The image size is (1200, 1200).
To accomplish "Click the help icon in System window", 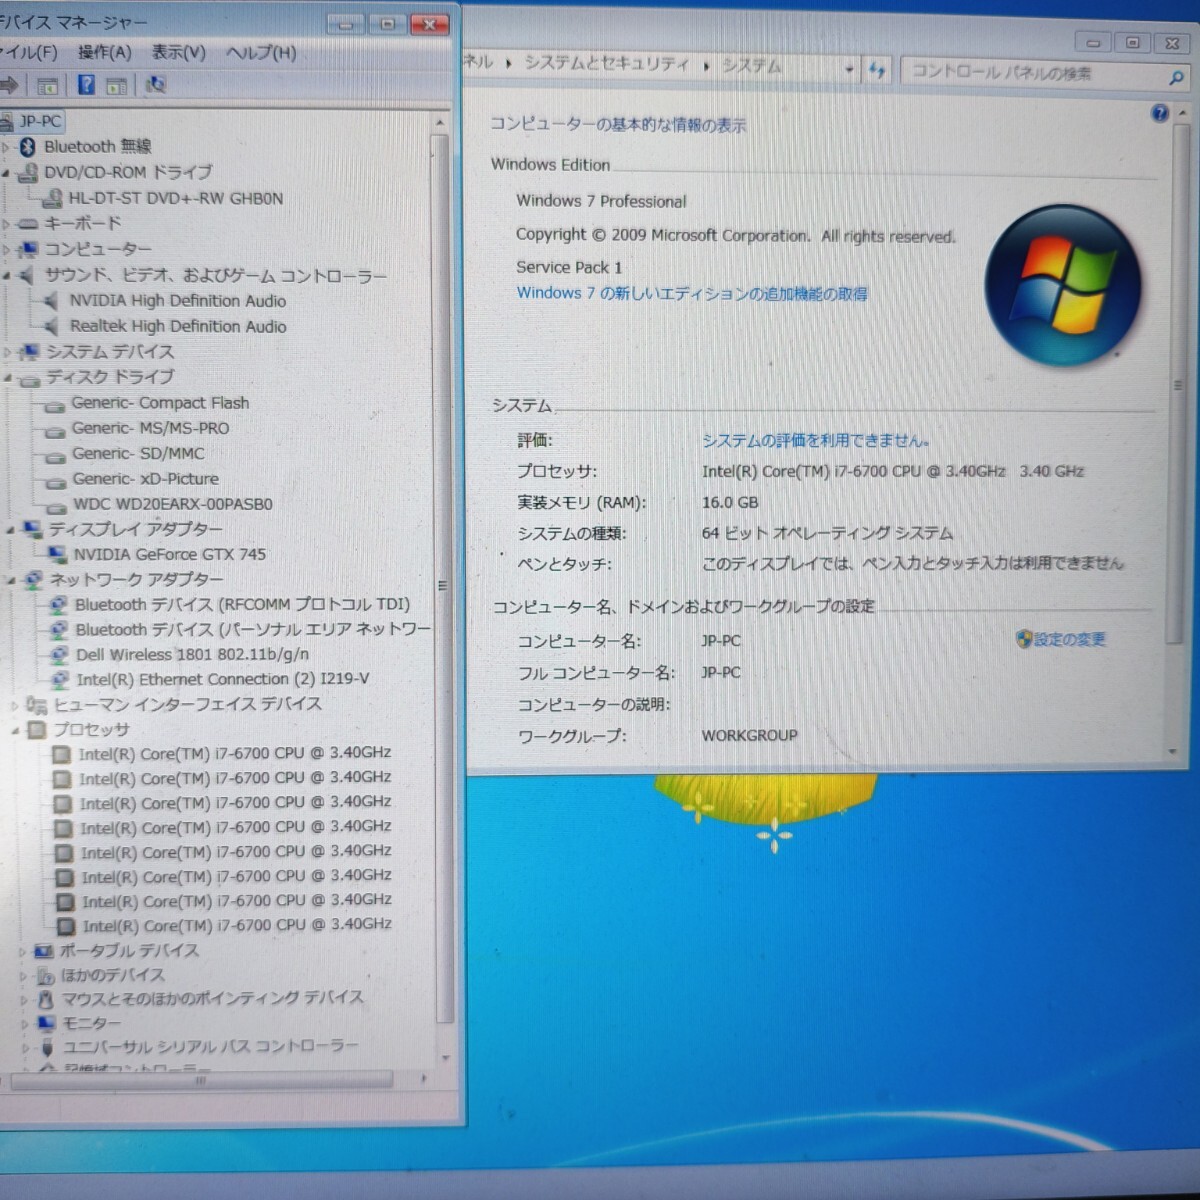I will click(x=1159, y=113).
